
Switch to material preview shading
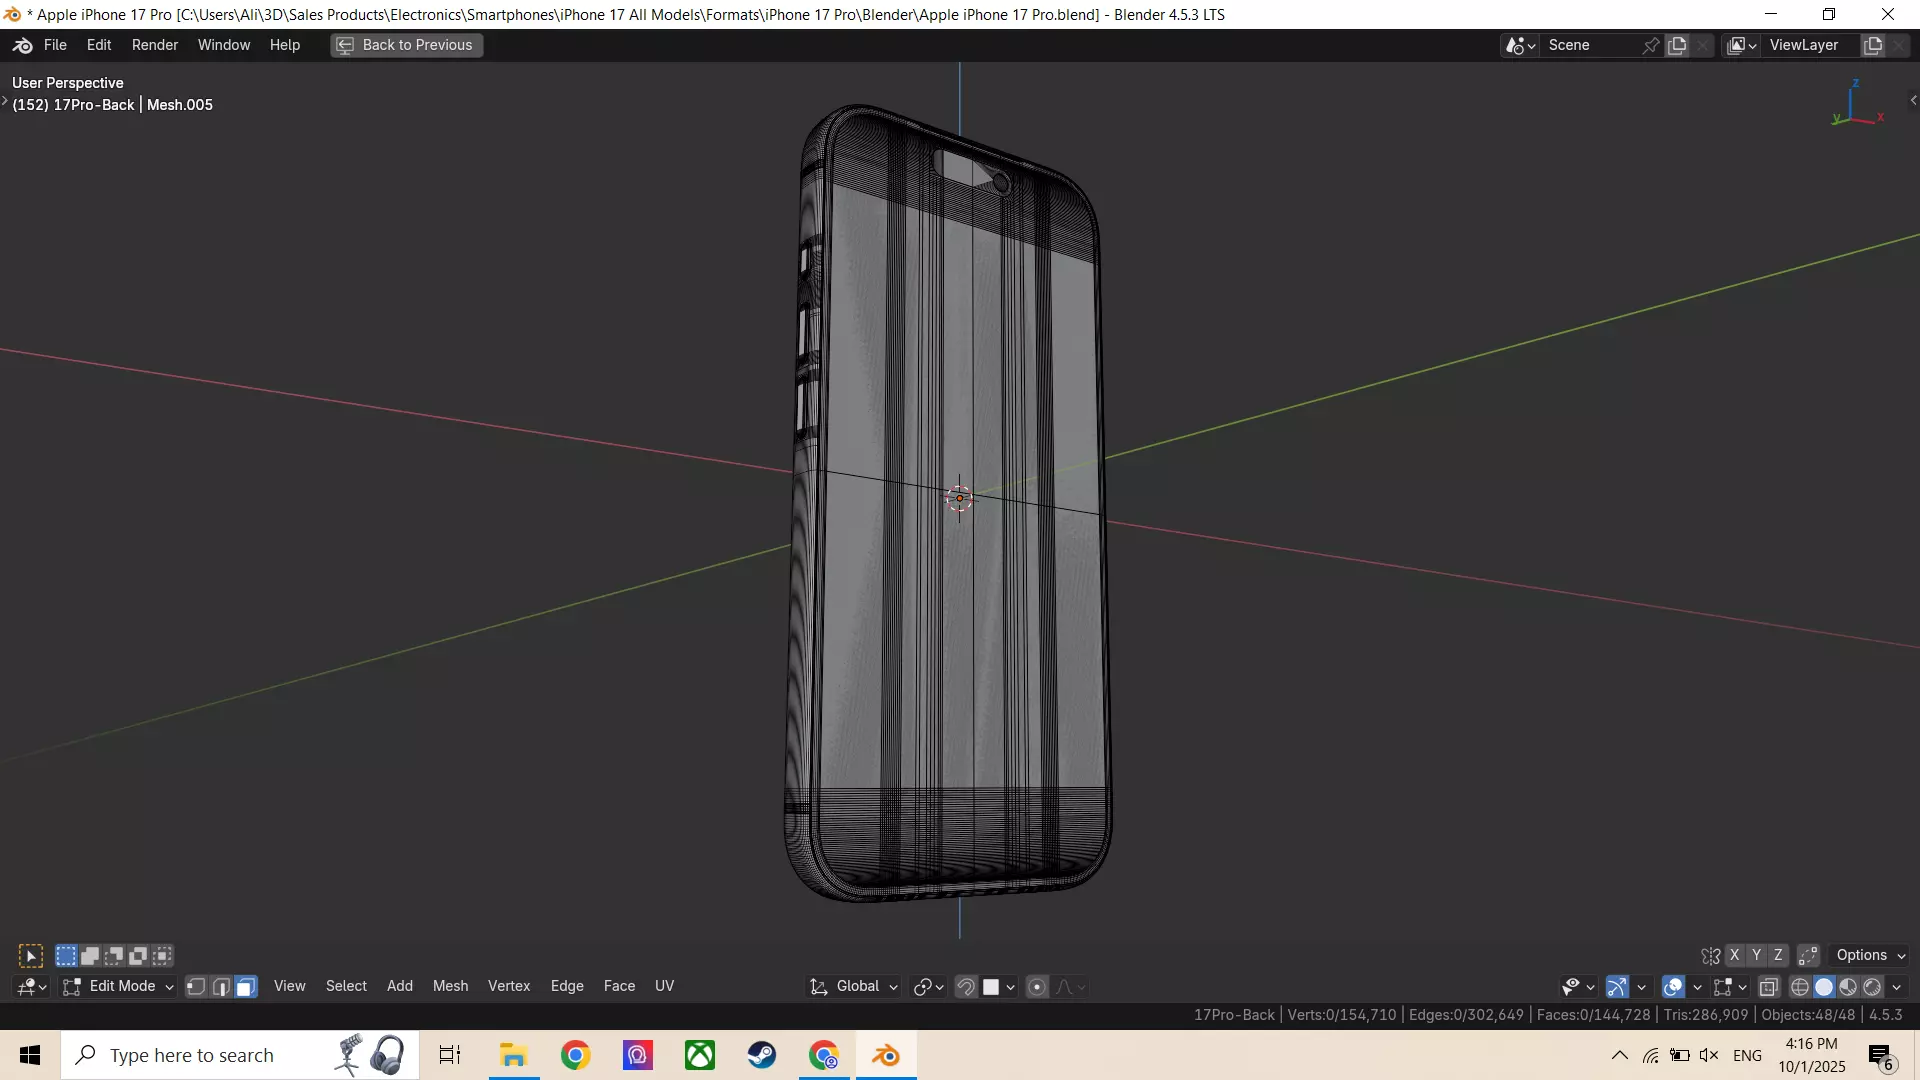tap(1848, 987)
